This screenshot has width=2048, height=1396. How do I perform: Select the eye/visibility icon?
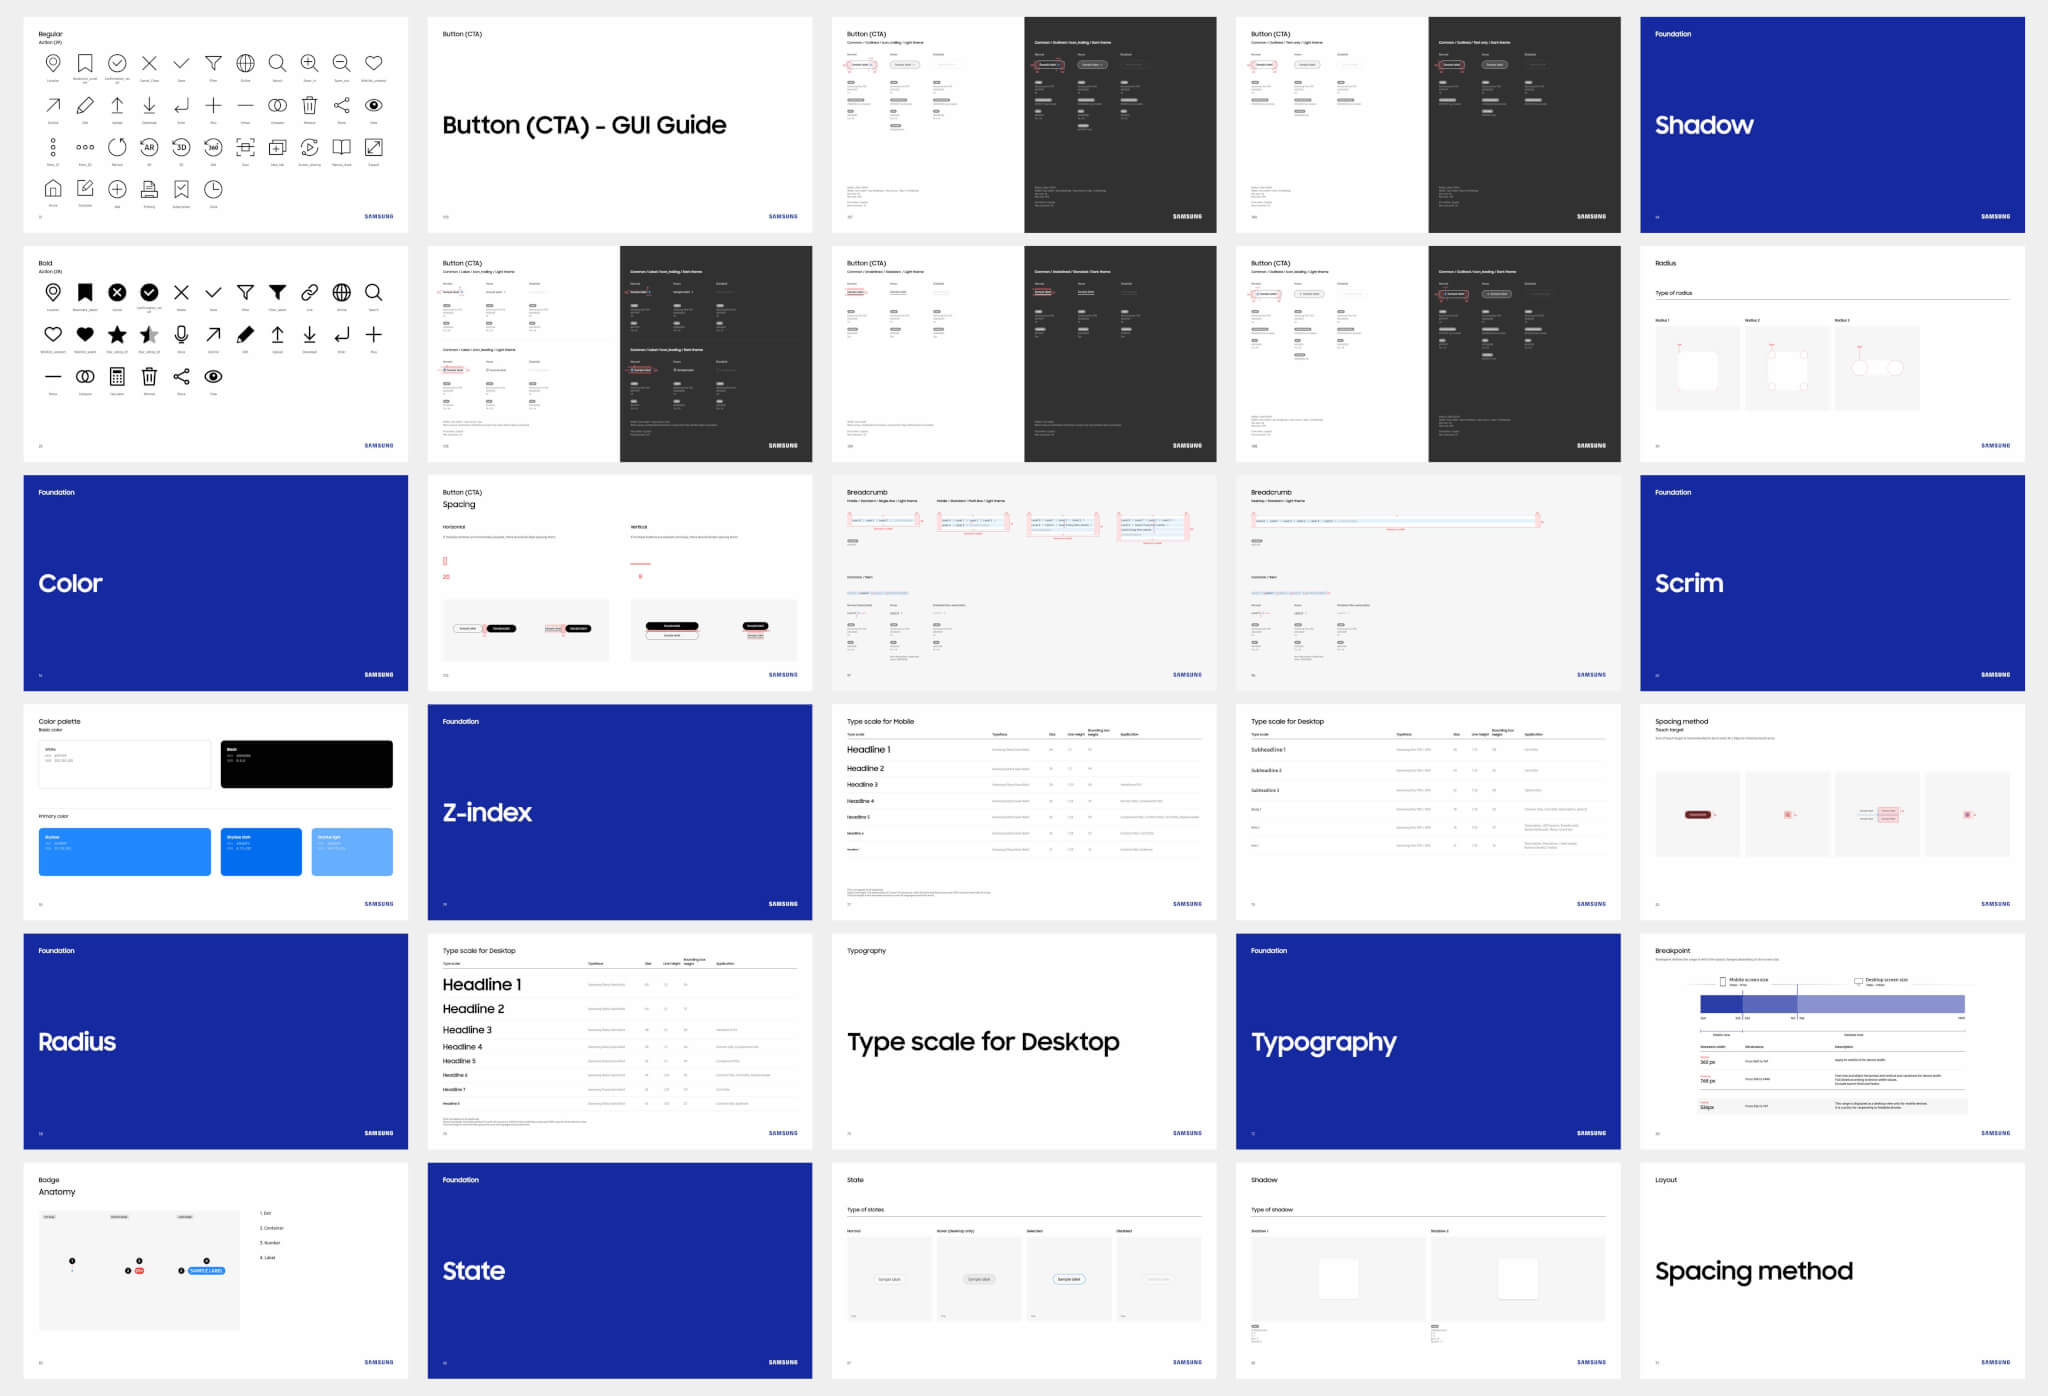(373, 104)
